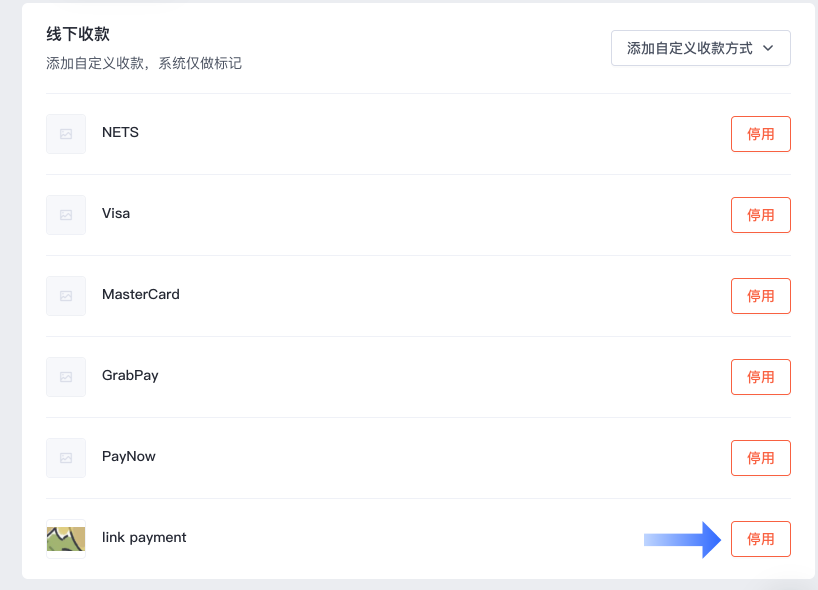
Task: Click the GrabPay placeholder image icon
Action: 66,377
